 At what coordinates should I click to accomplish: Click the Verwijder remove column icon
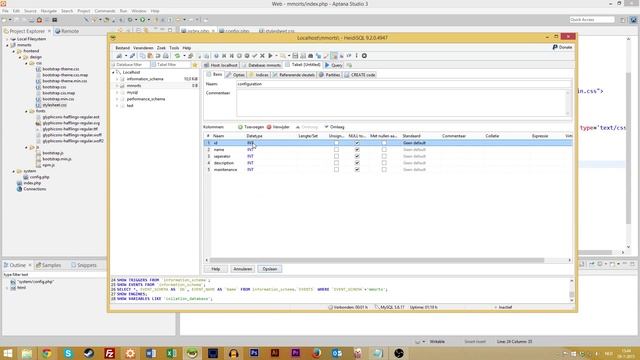(269, 127)
